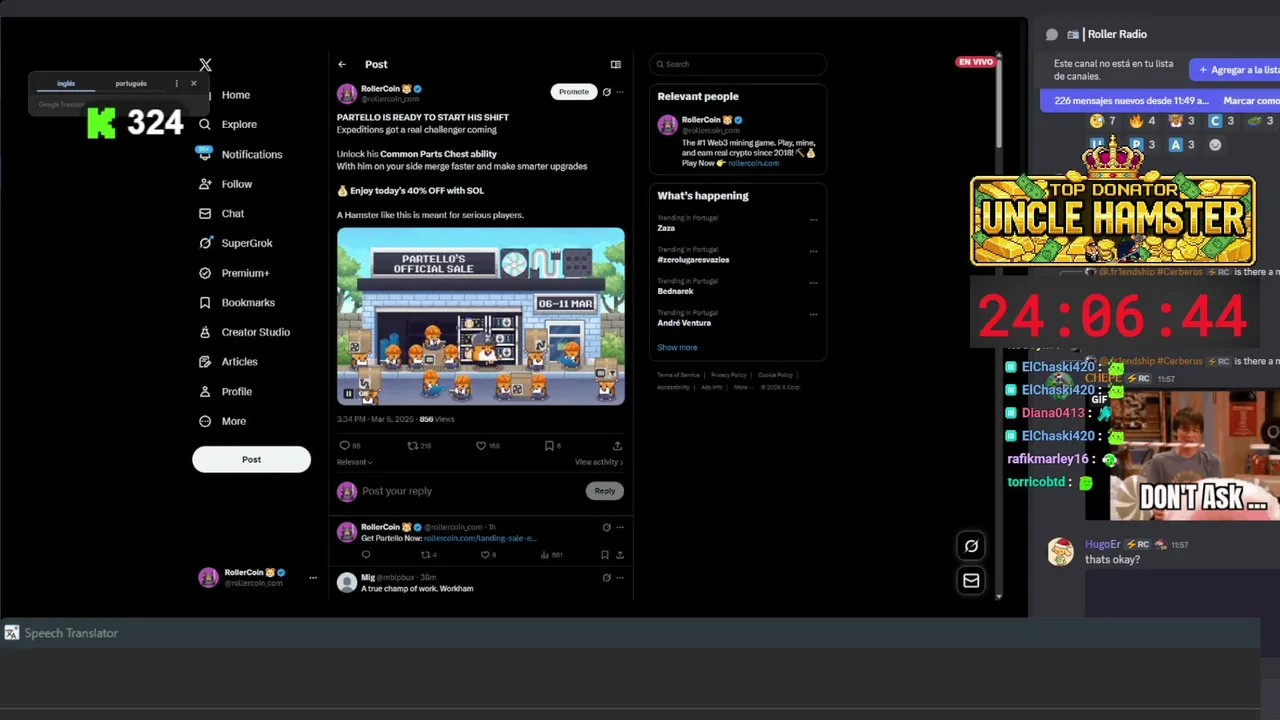Open account switcher dots beside RollerCoin profile
The width and height of the screenshot is (1280, 720).
click(x=313, y=578)
